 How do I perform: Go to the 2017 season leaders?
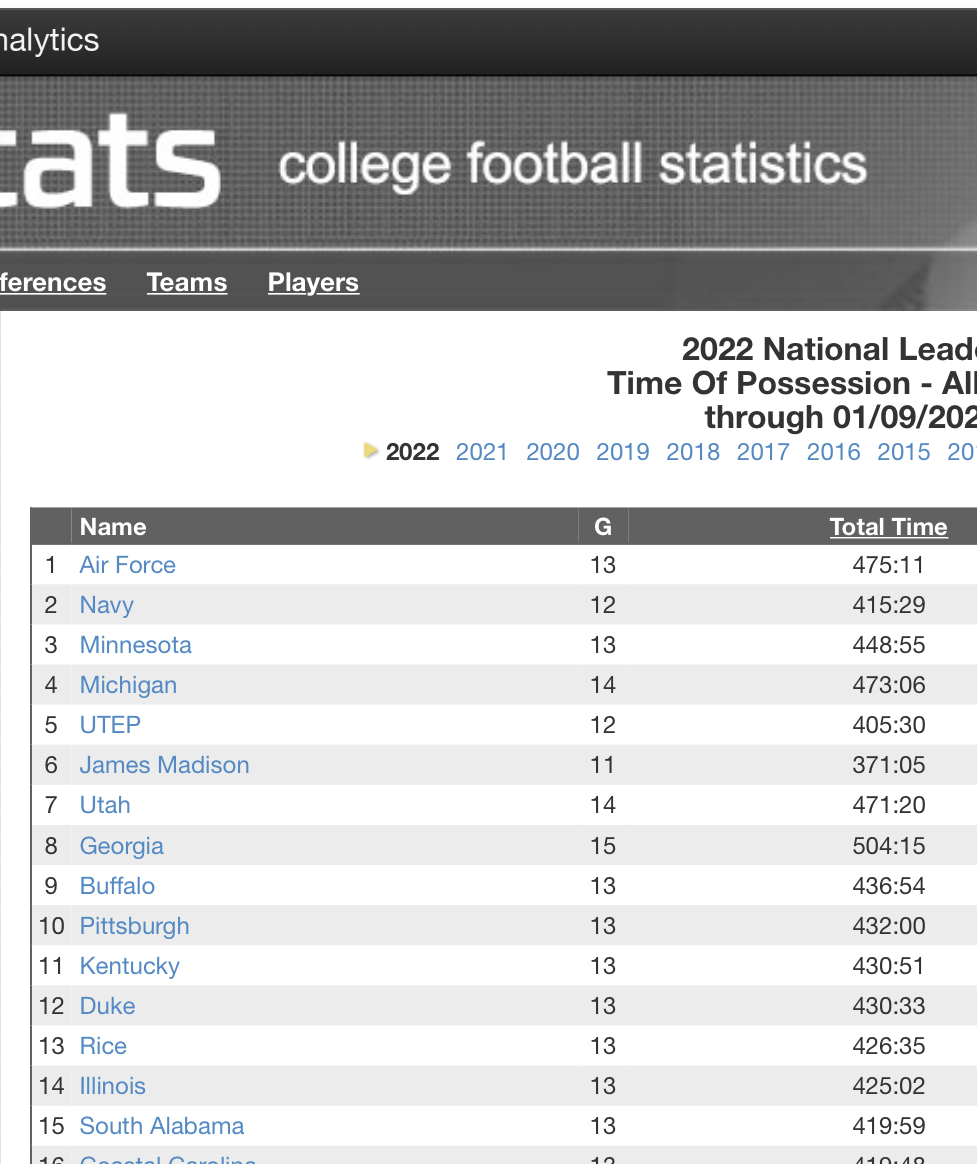763,452
